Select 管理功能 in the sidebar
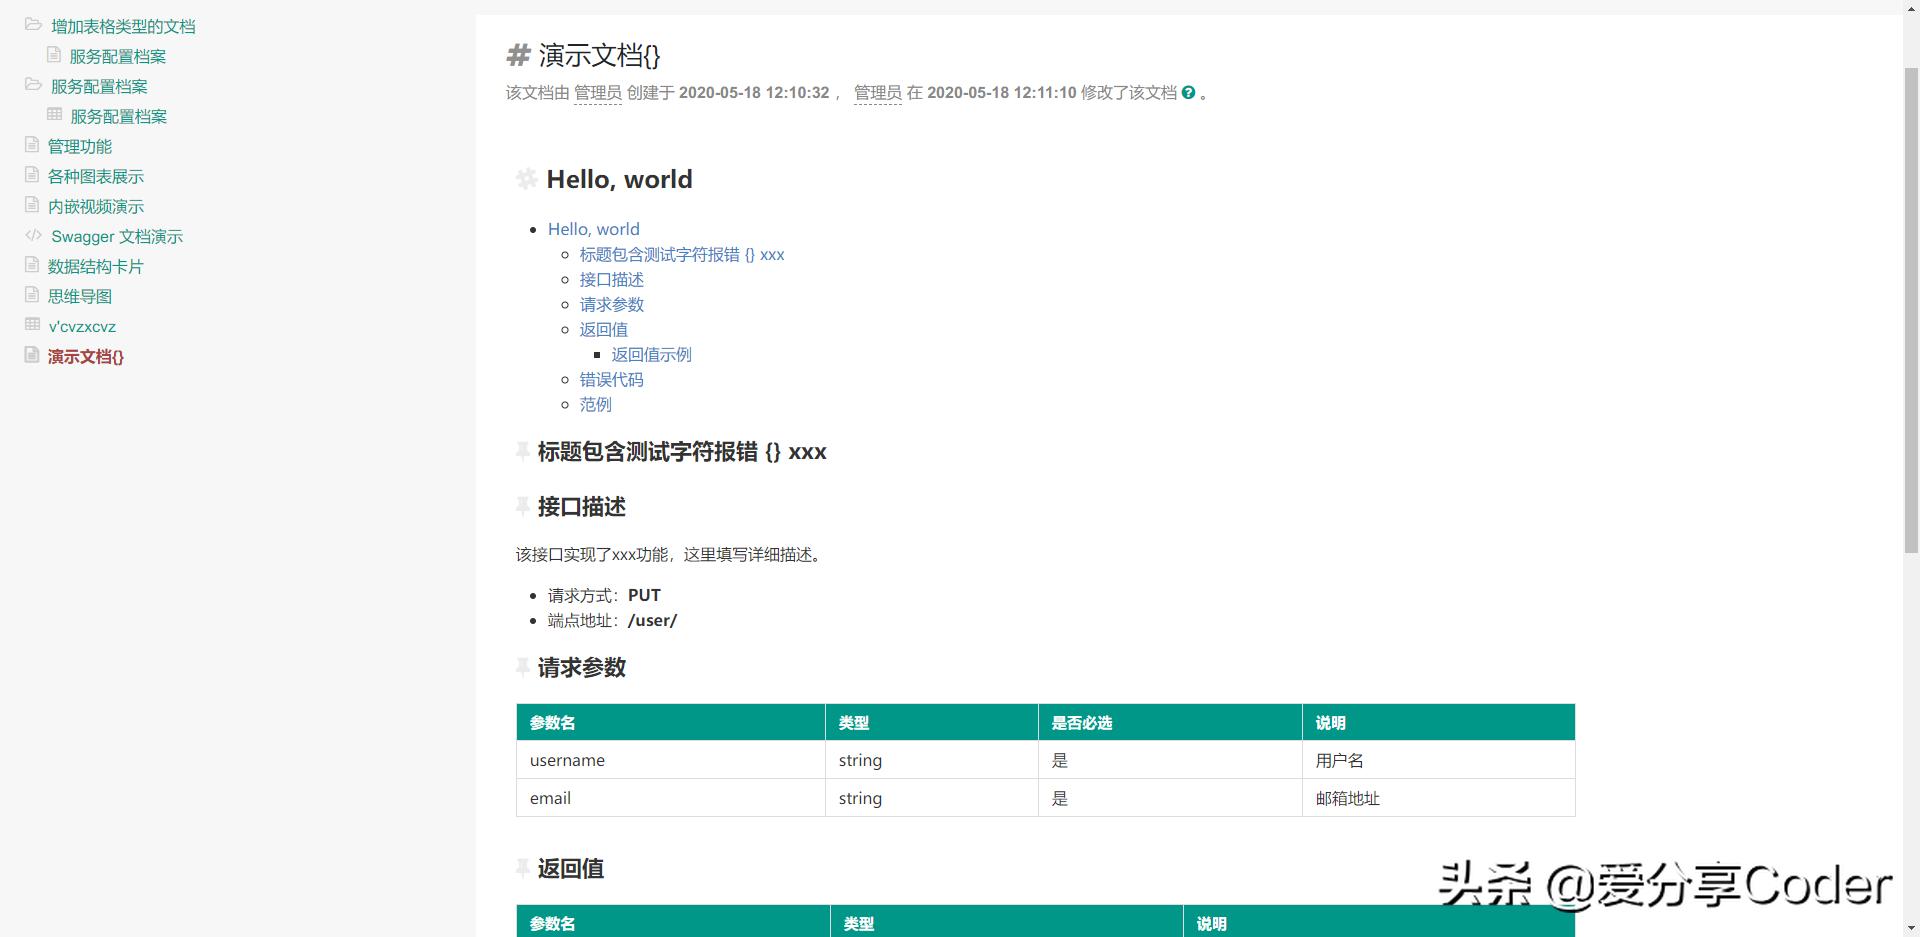 (x=79, y=146)
